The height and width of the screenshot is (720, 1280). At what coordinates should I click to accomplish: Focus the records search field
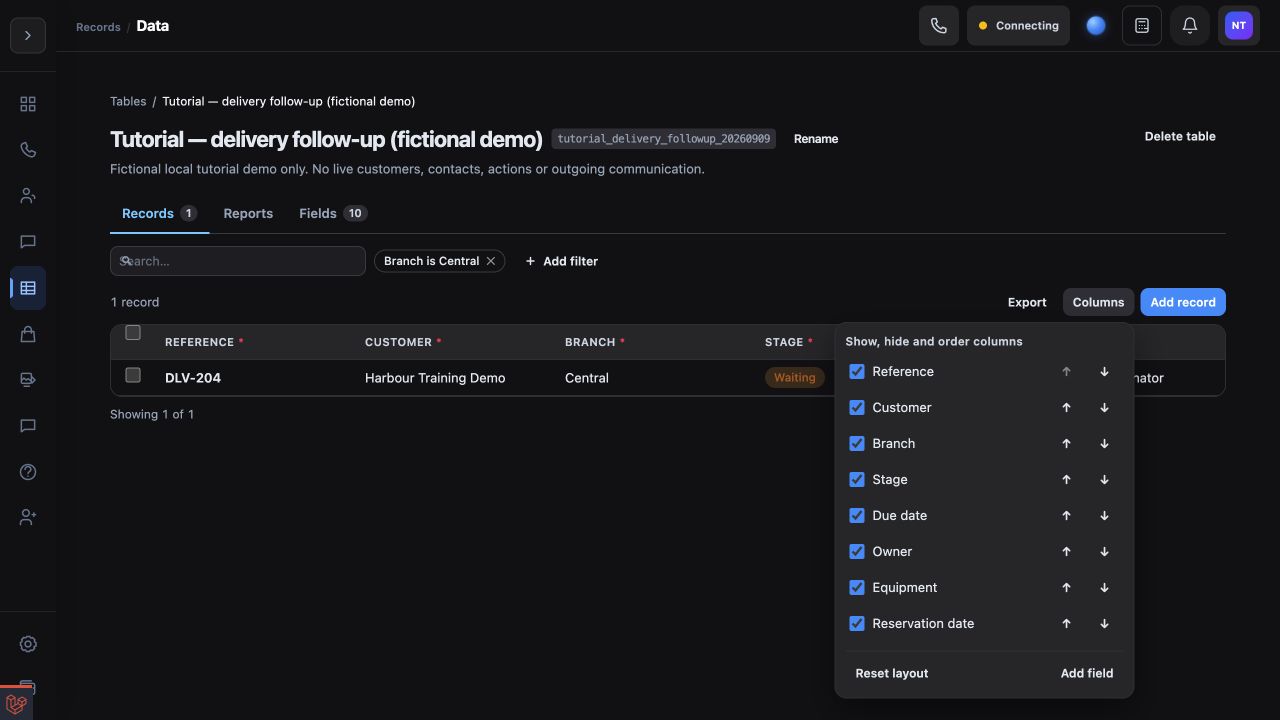coord(238,261)
